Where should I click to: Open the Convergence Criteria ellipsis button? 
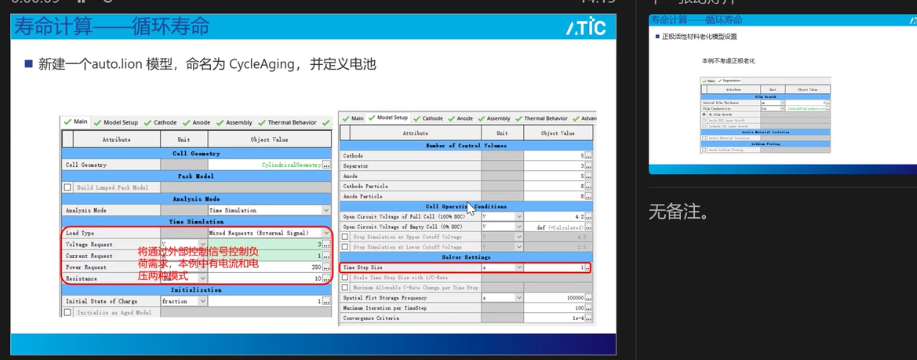[588, 319]
